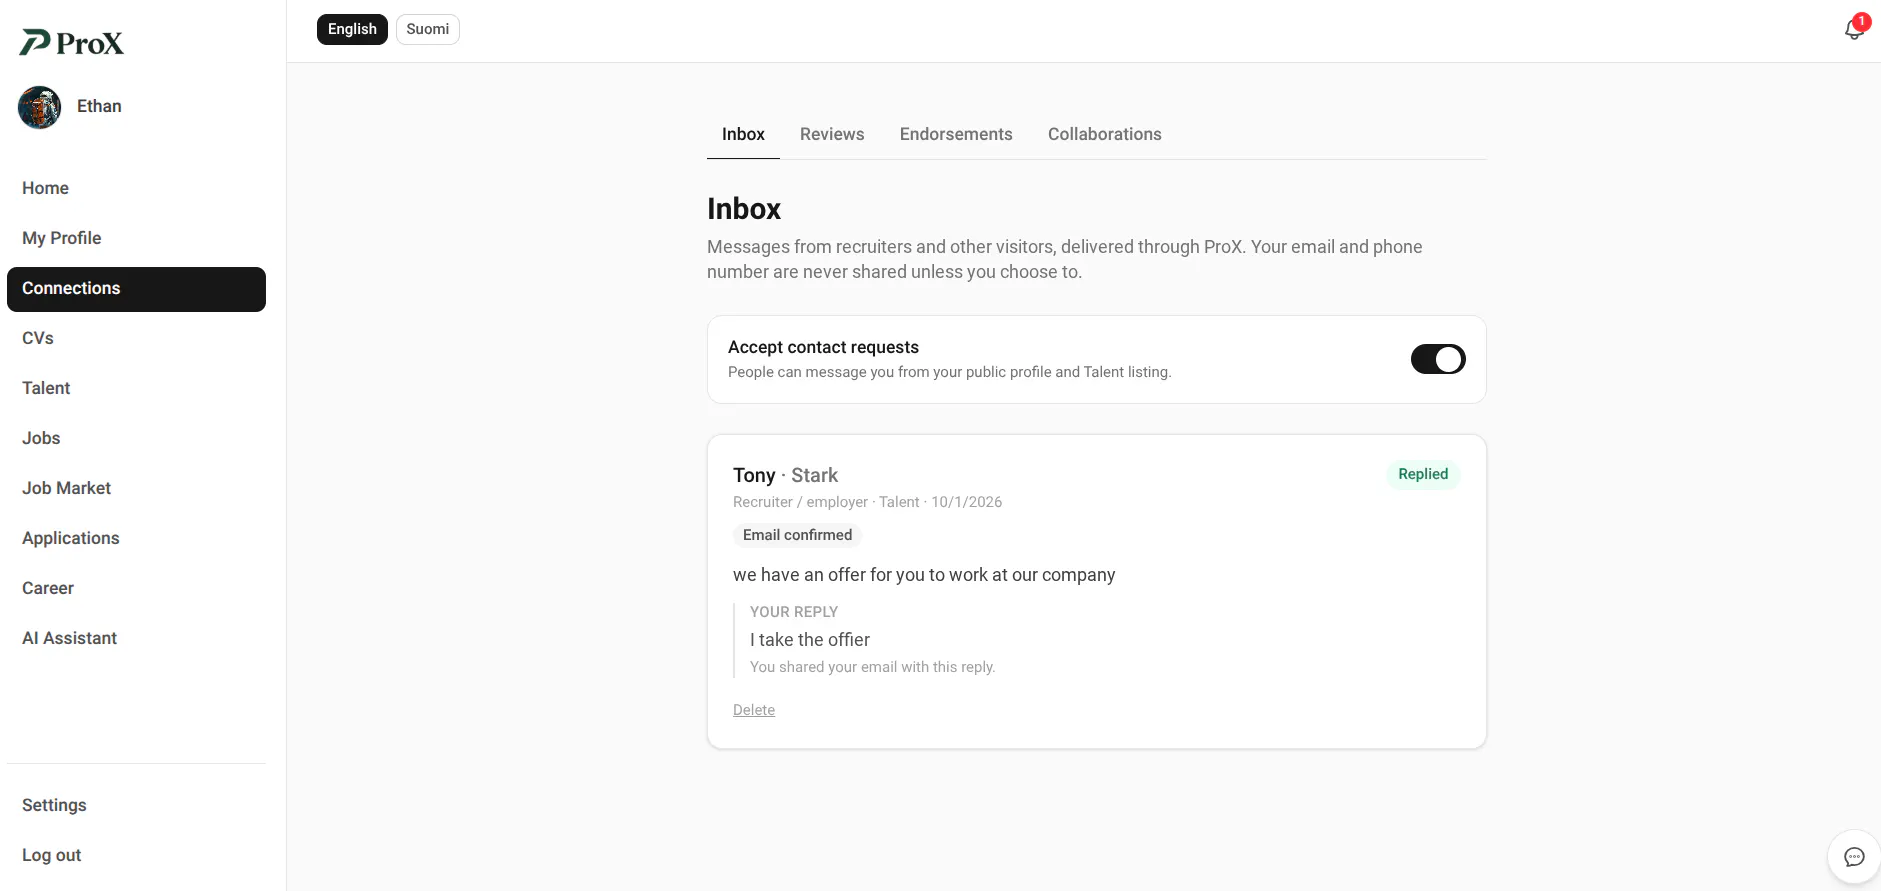Viewport: 1881px width, 891px height.
Task: Select the Inbox tab
Action: (743, 134)
